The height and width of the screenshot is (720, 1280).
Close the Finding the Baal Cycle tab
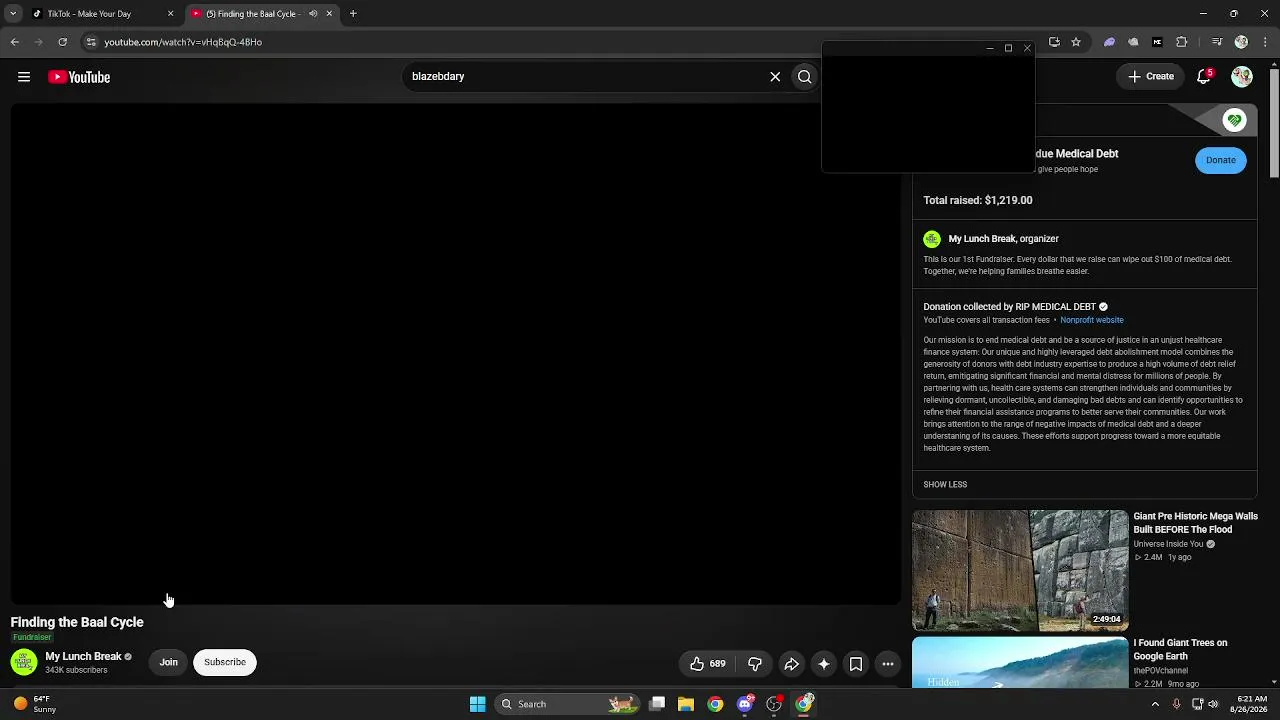coord(329,14)
